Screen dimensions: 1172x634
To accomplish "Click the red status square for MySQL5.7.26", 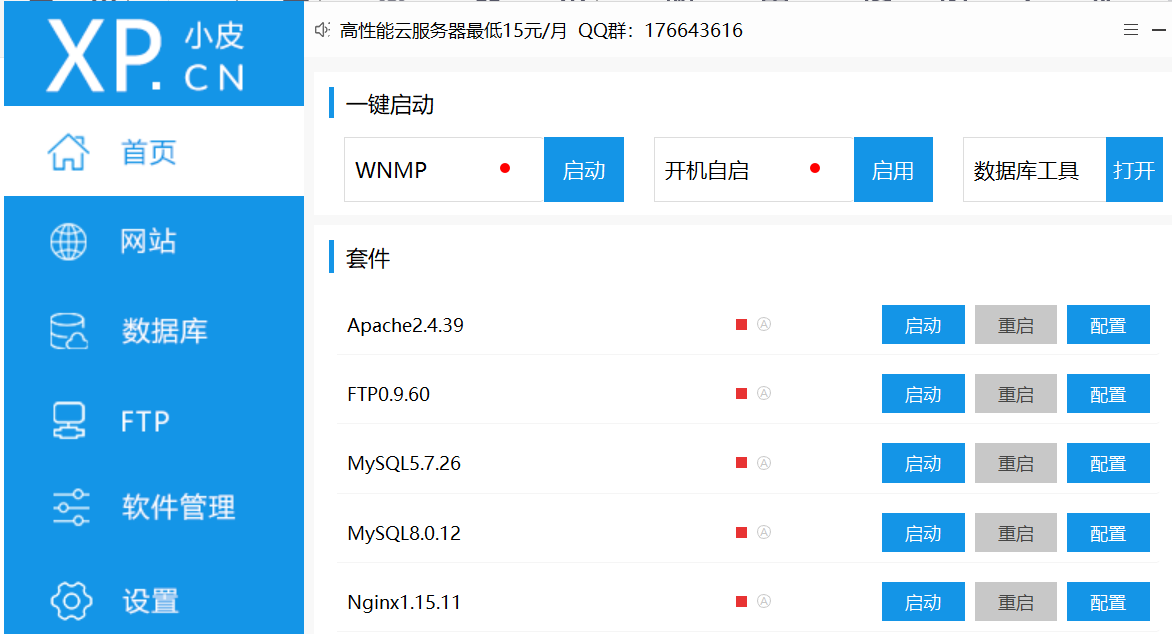I will point(741,463).
